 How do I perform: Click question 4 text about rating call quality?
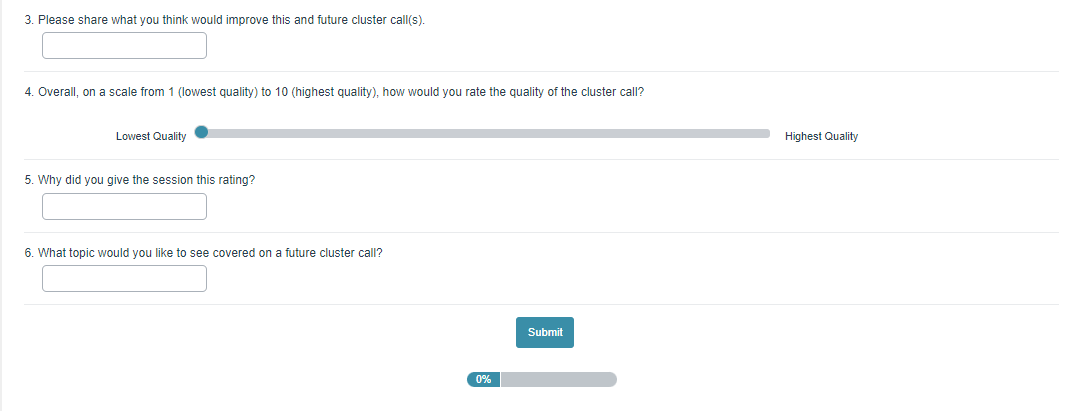[334, 91]
